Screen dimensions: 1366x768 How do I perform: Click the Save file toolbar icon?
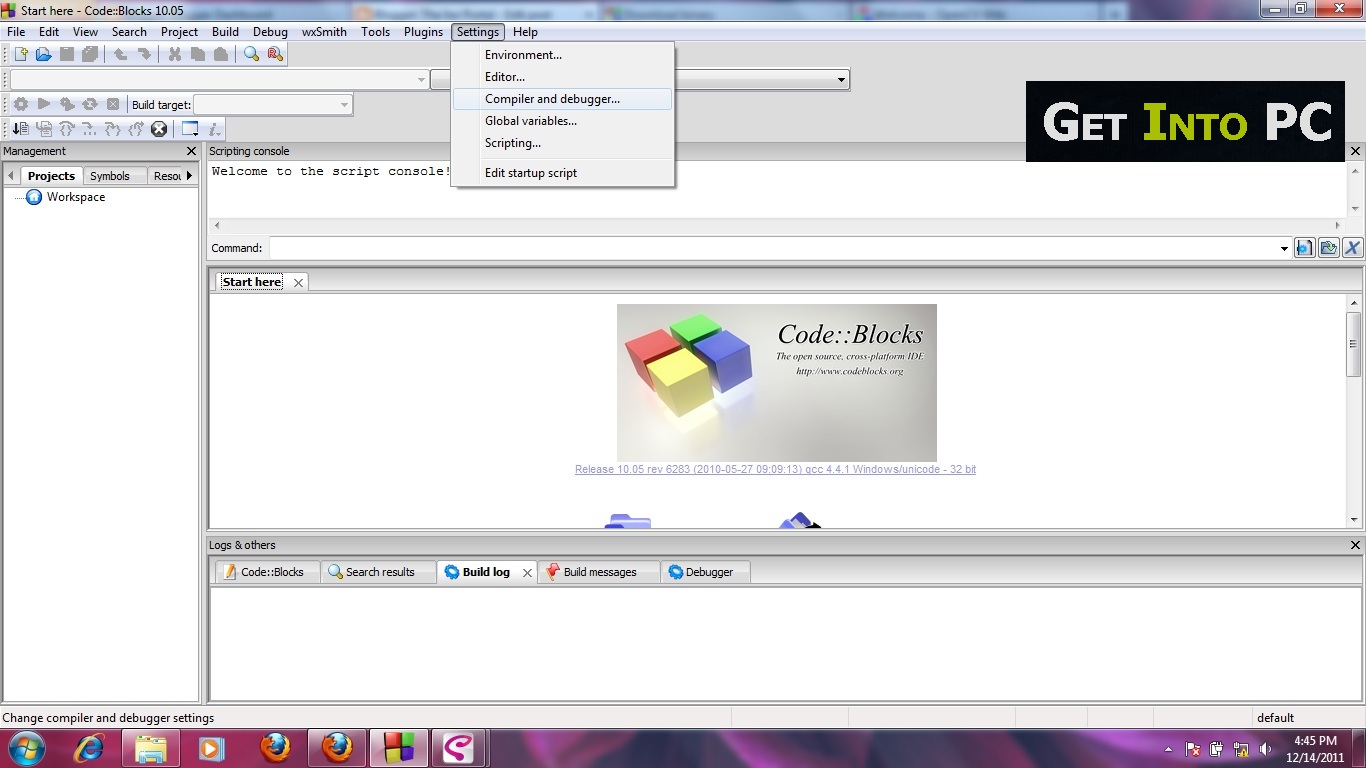point(67,55)
